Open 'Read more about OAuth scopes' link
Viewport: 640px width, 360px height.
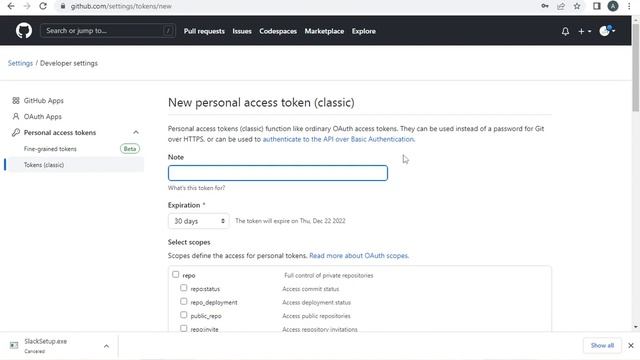click(x=359, y=256)
